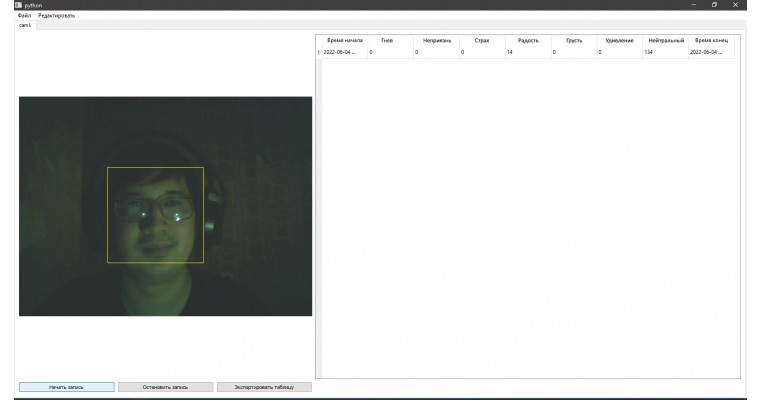Viewport: 760px width, 400px height.
Task: Click the Неприязнь column header
Action: click(x=437, y=40)
